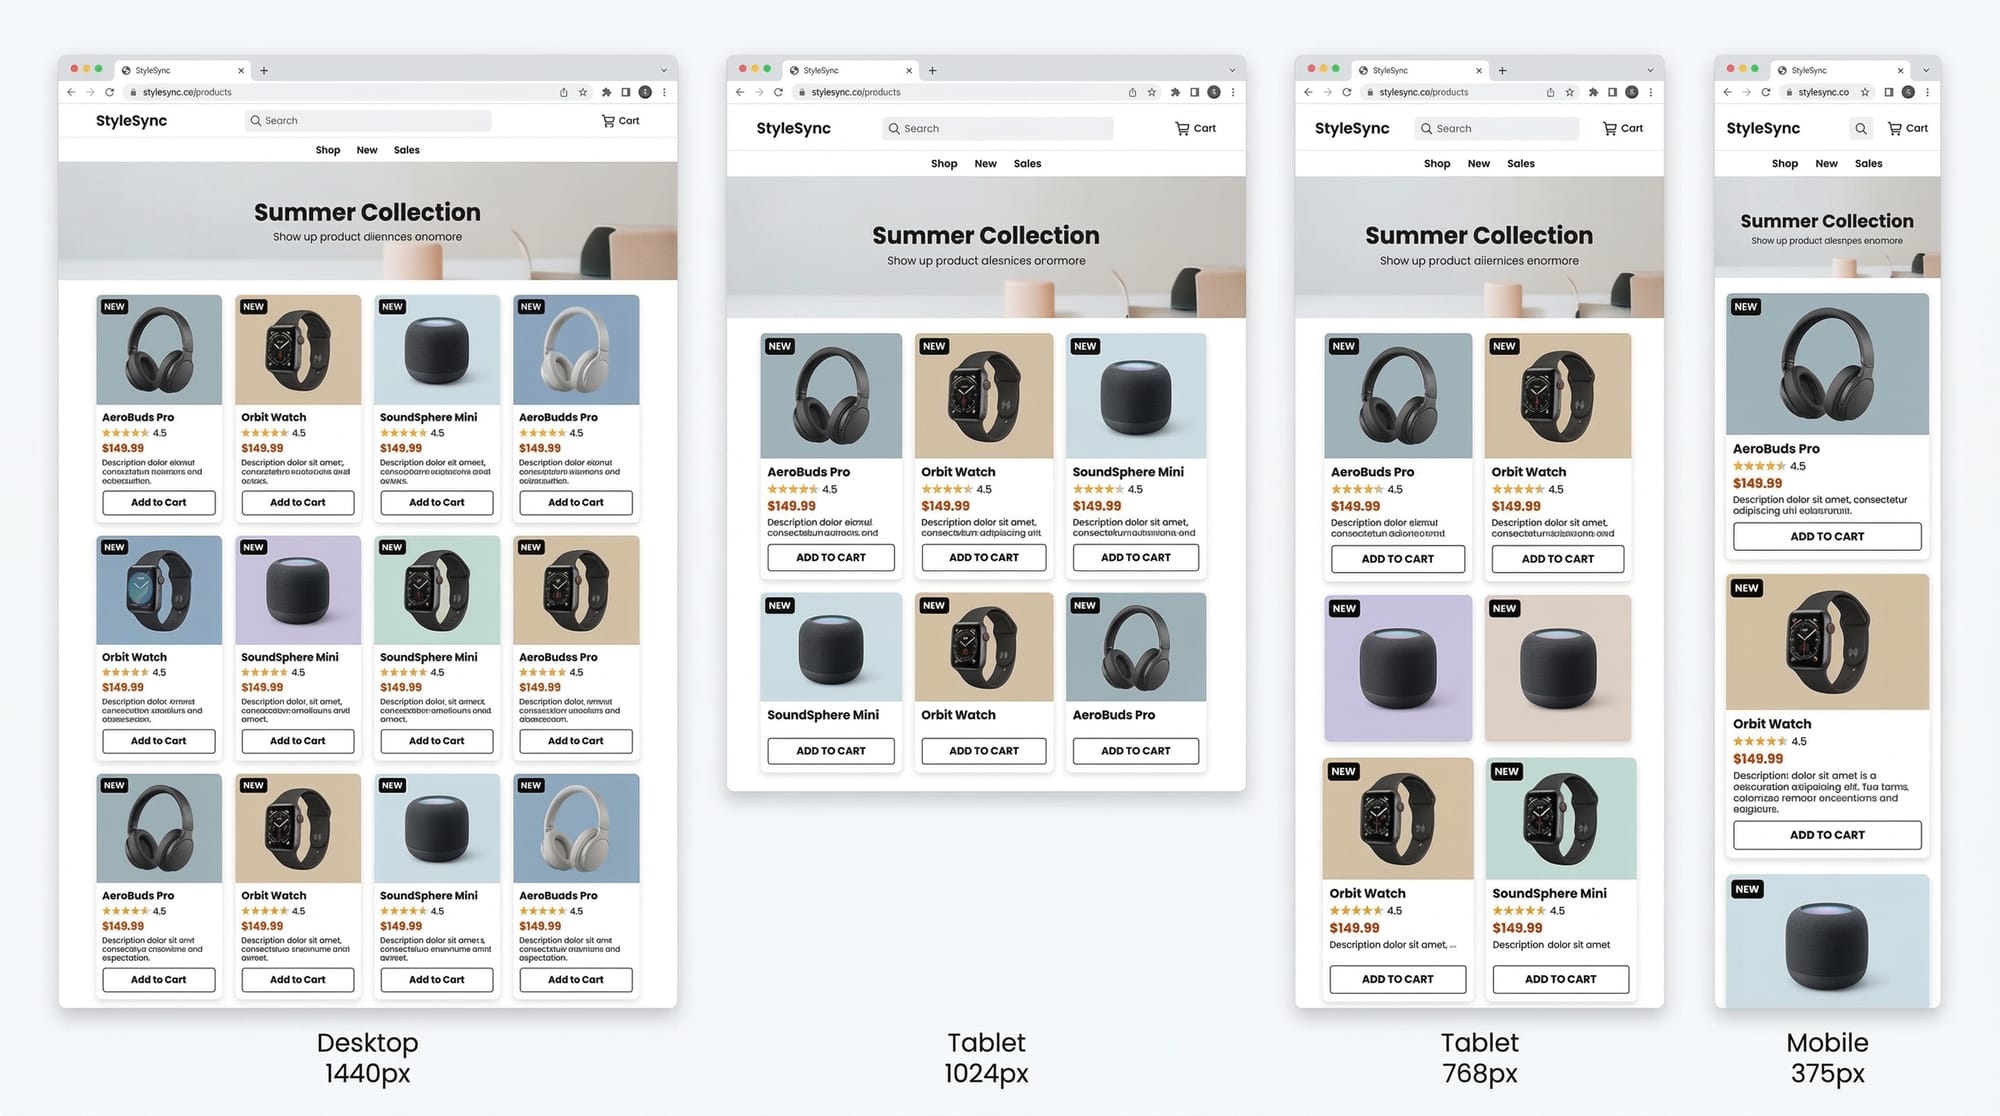
Task: Open the New menu item in the mobile layout
Action: pyautogui.click(x=1826, y=163)
